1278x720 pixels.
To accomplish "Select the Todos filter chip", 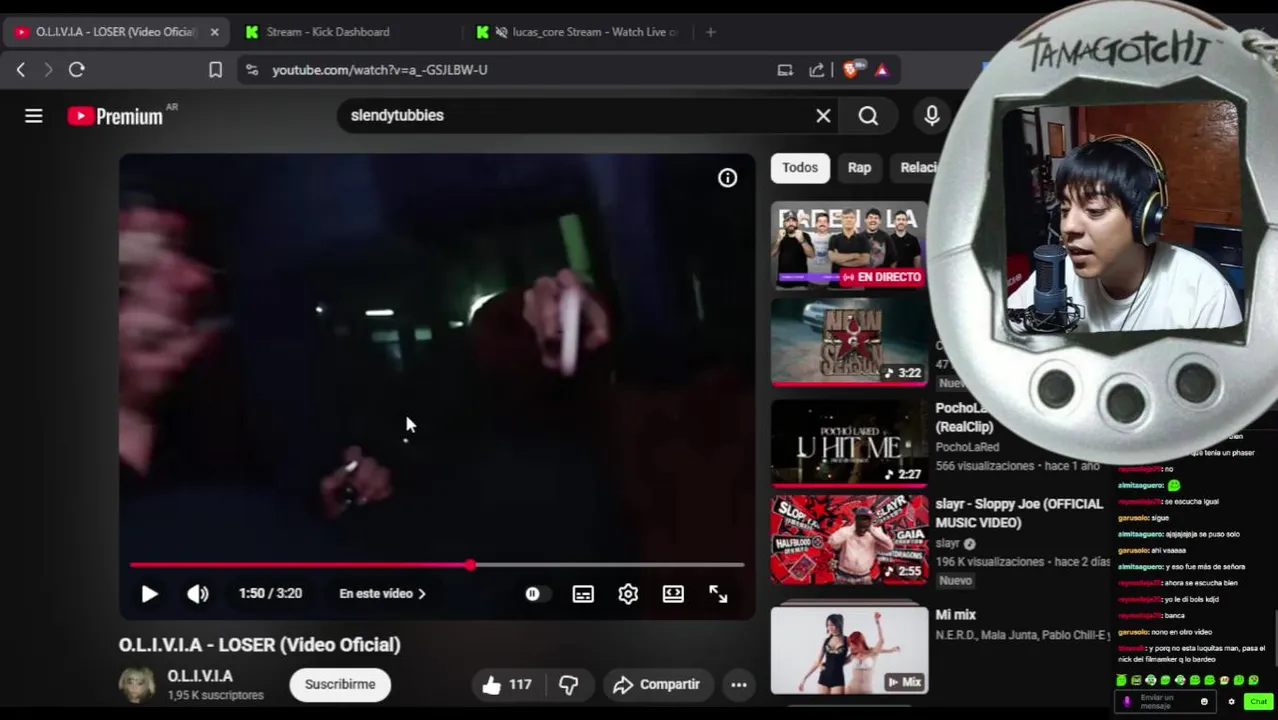I will tap(800, 168).
